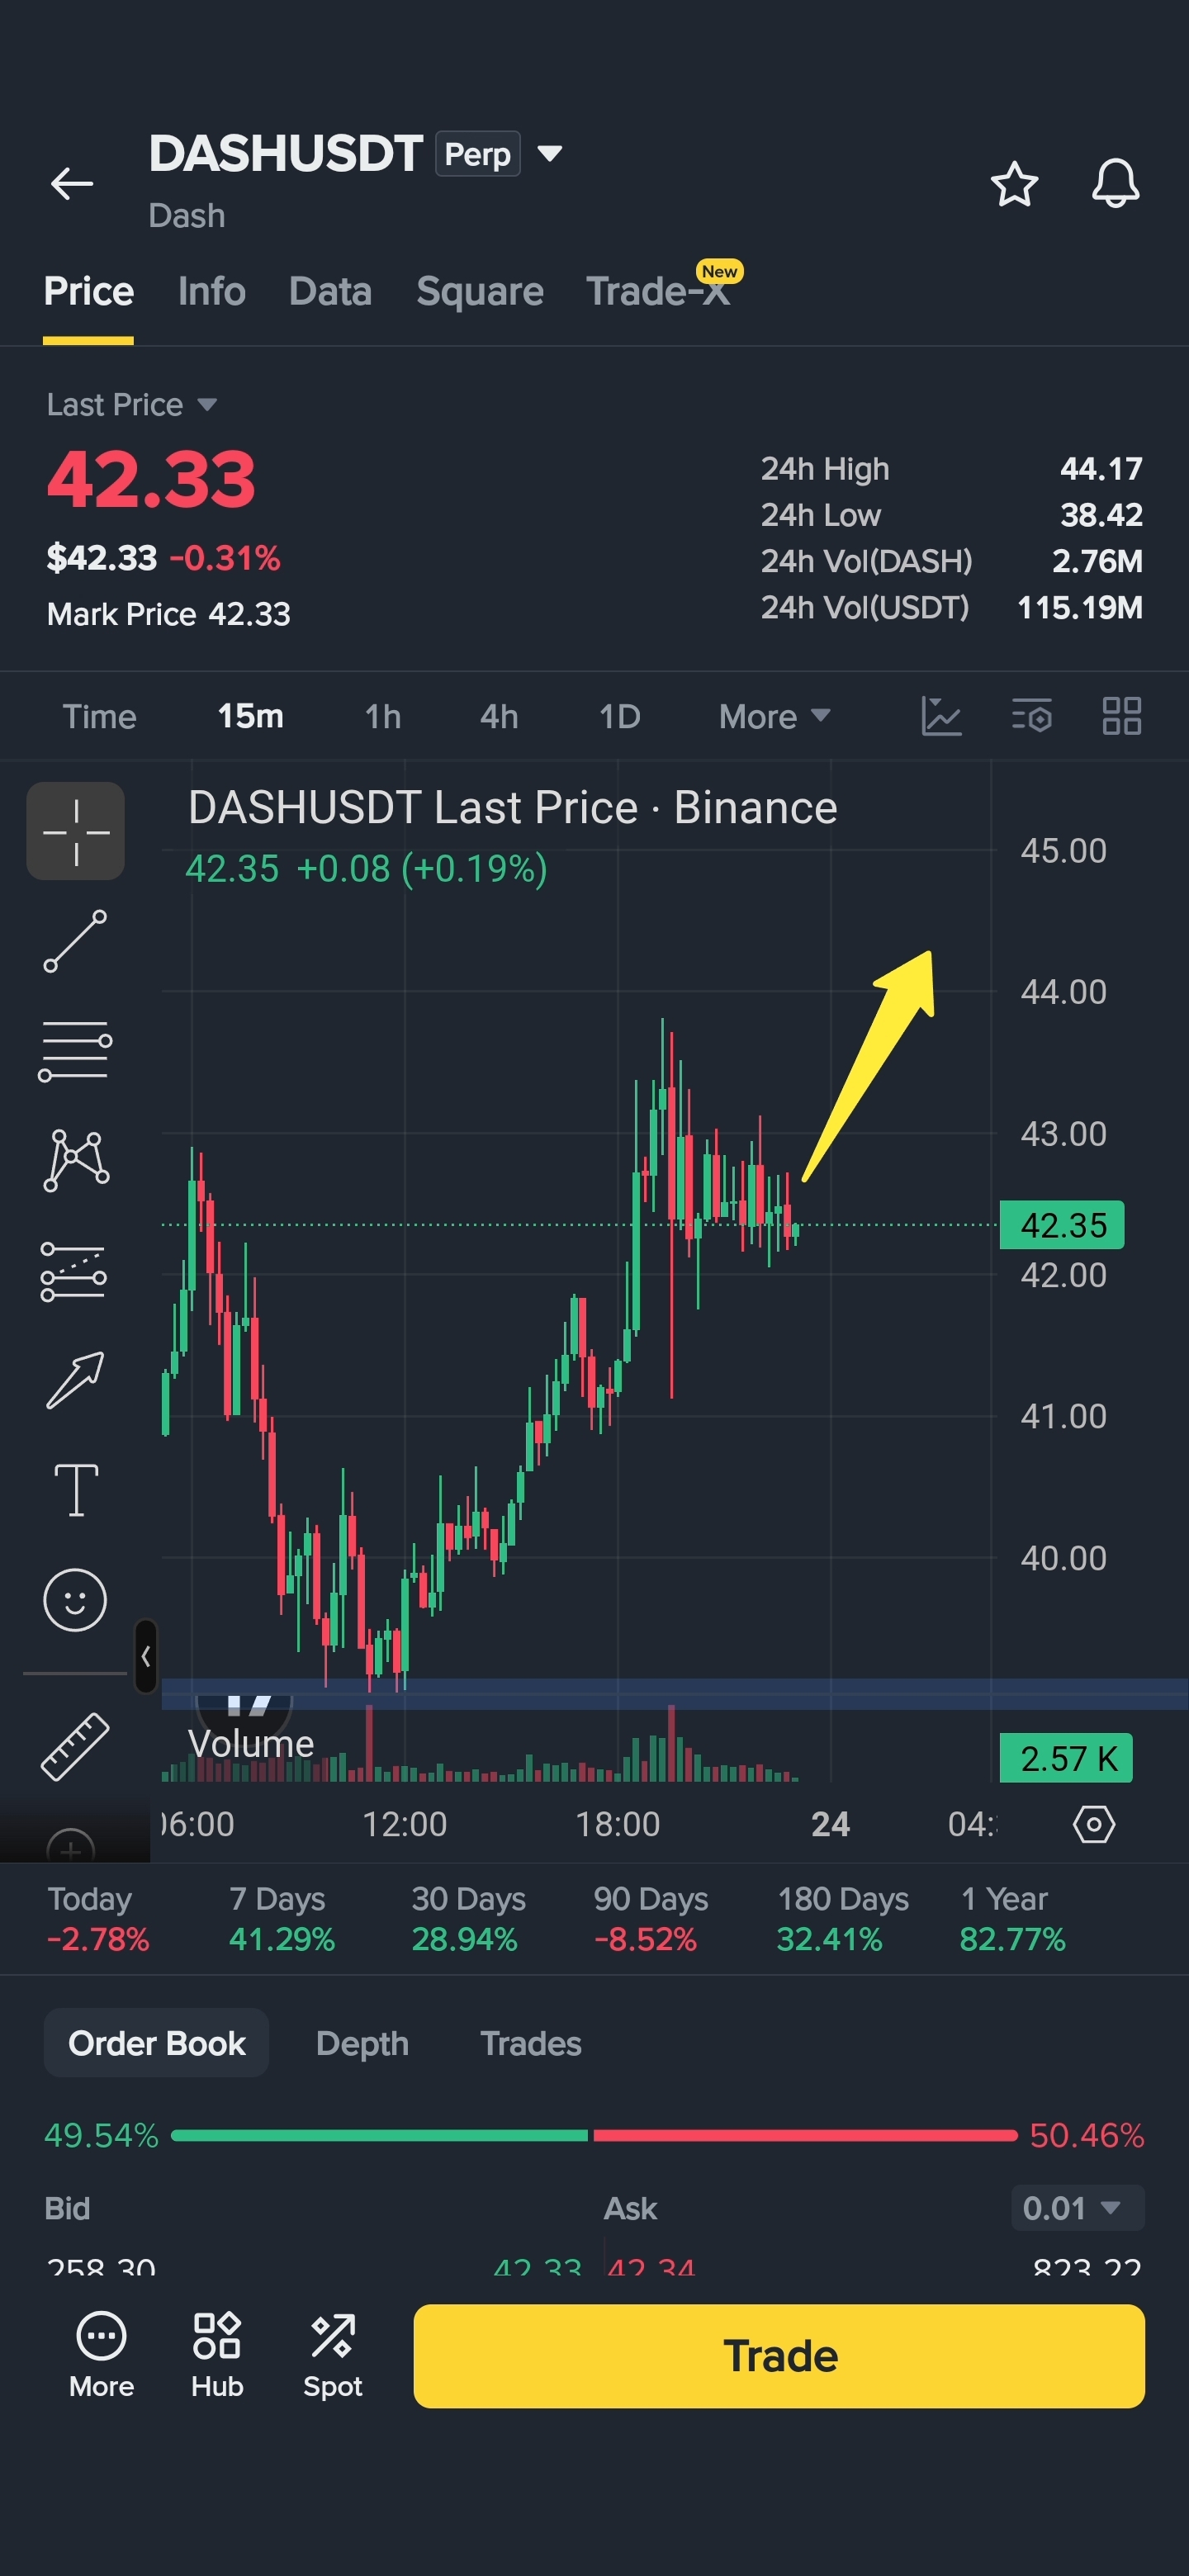Show the Trades view
1189x2576 pixels.
click(x=531, y=2043)
